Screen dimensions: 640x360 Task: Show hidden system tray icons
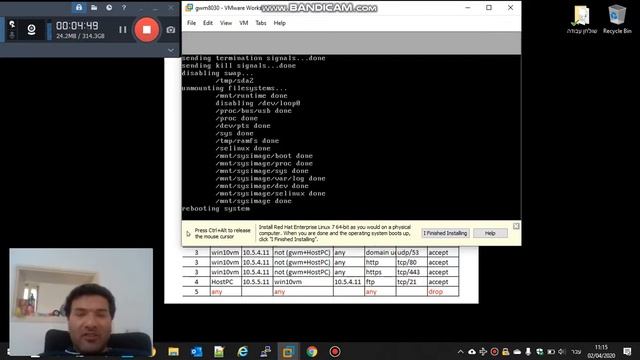click(x=460, y=351)
